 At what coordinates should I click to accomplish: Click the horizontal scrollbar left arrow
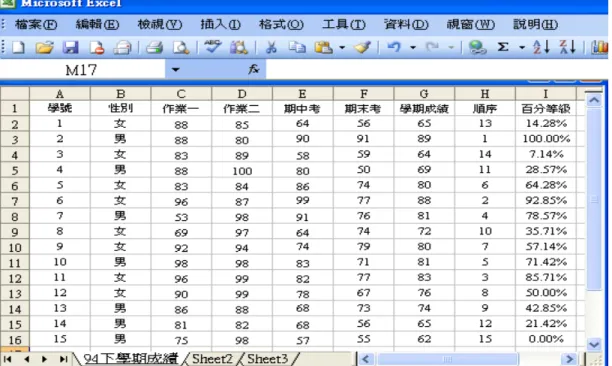pos(365,359)
